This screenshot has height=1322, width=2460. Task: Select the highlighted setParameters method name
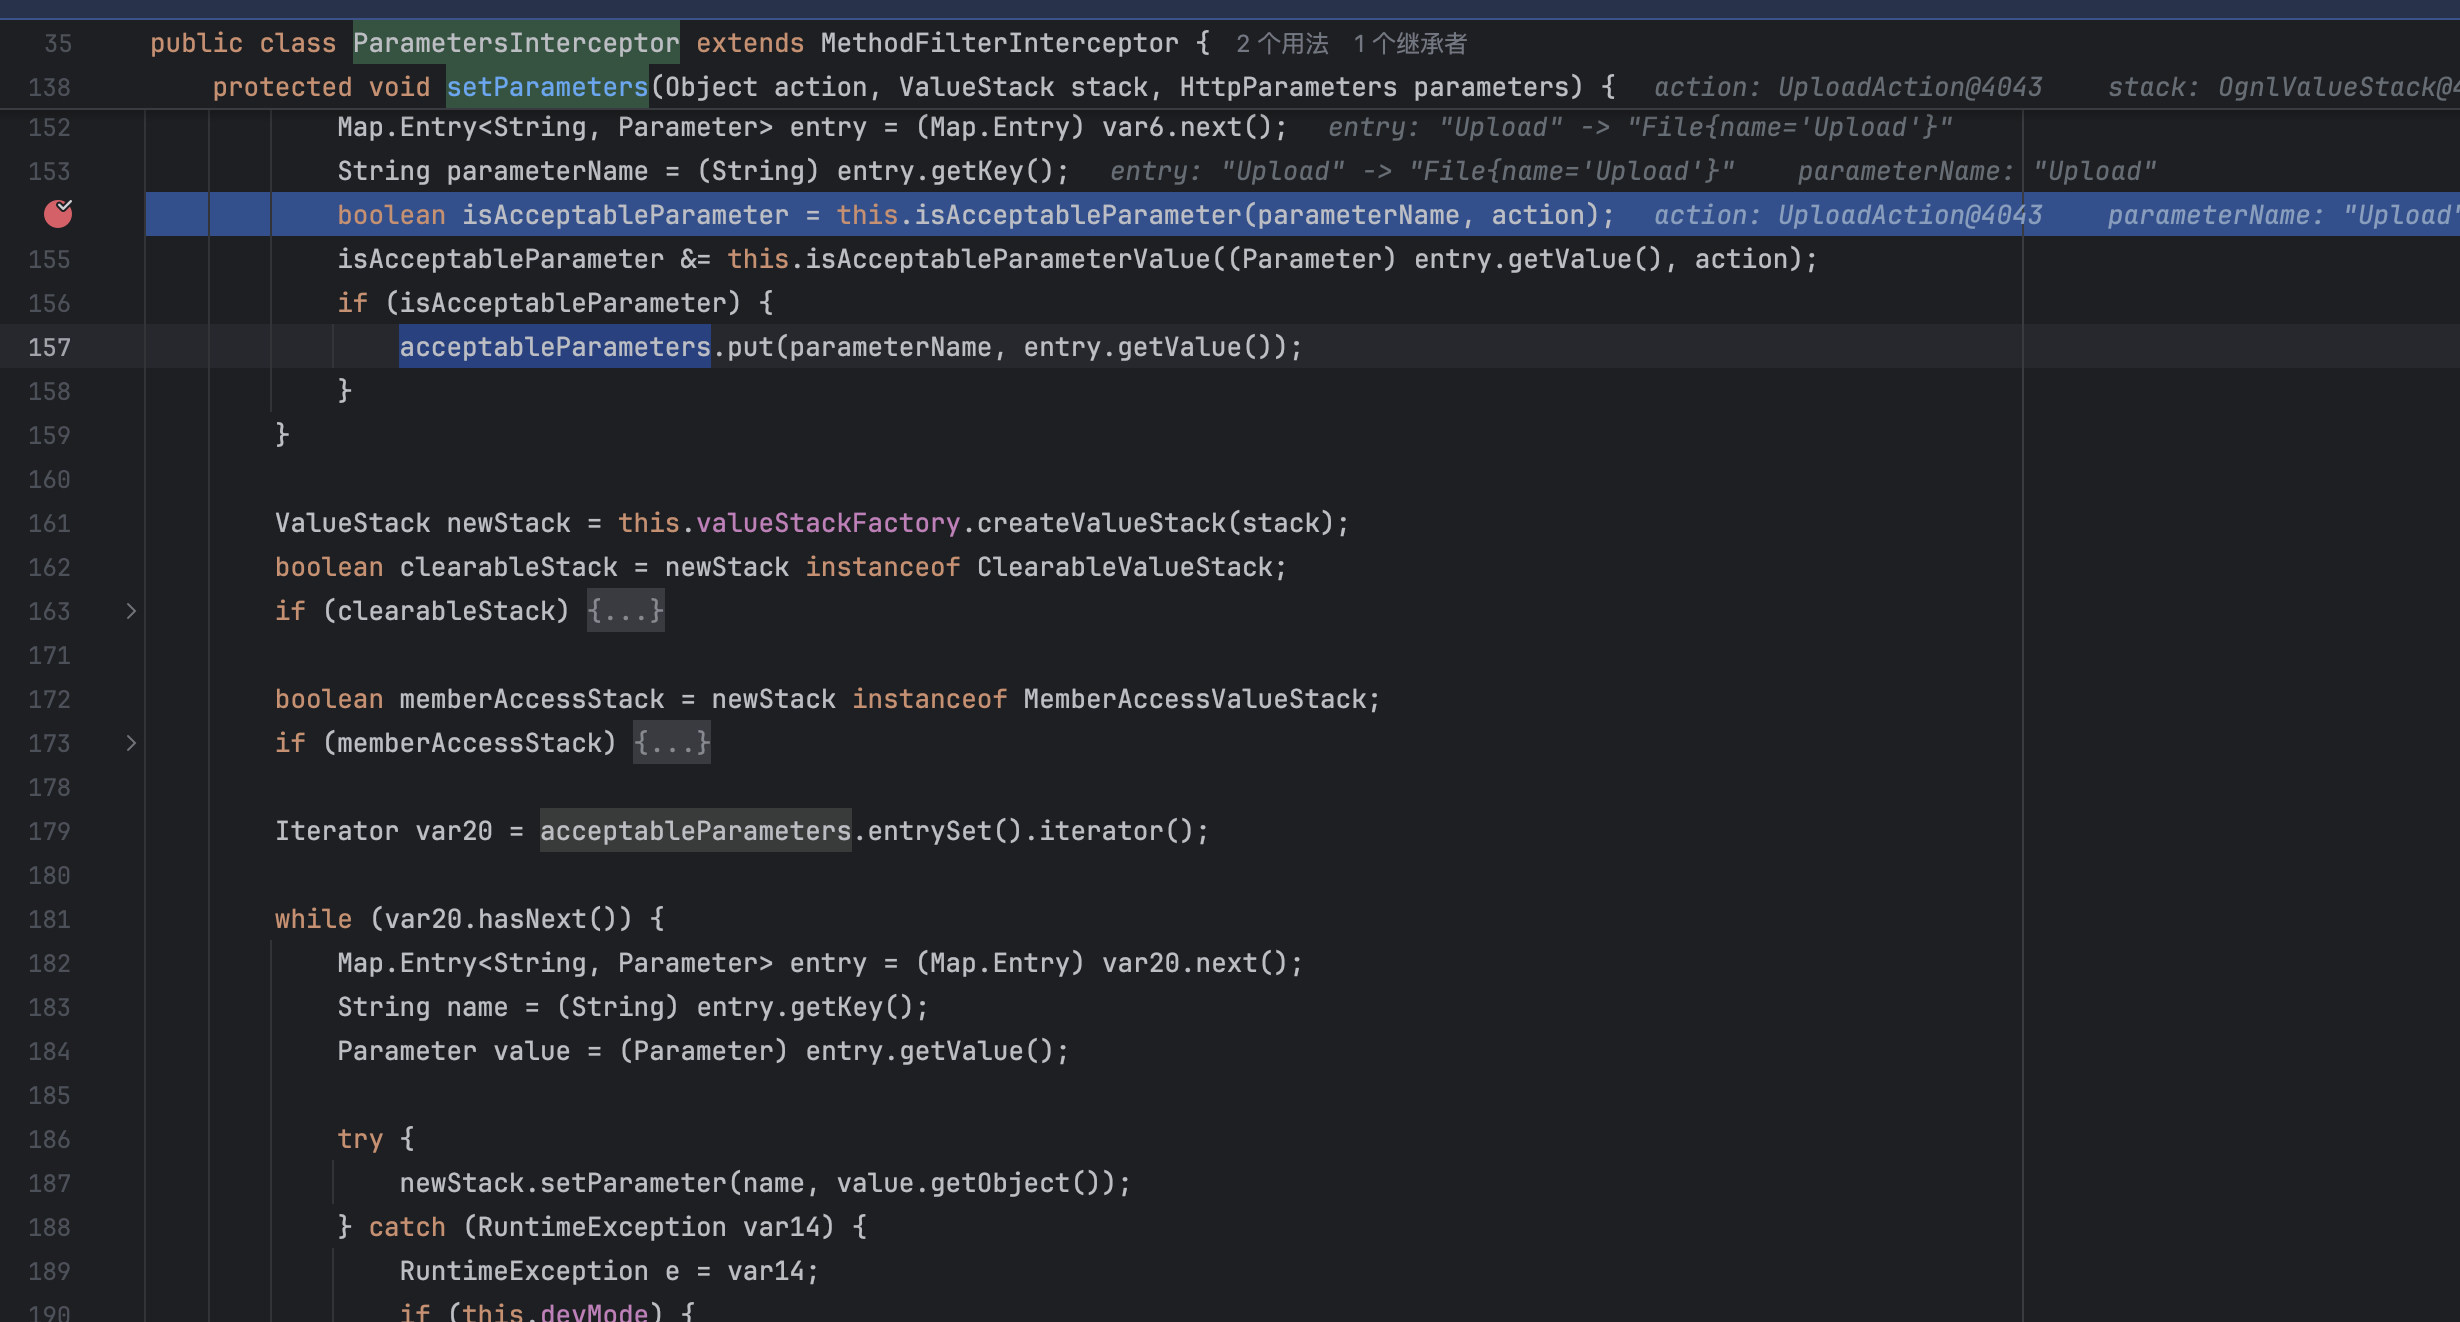coord(546,87)
